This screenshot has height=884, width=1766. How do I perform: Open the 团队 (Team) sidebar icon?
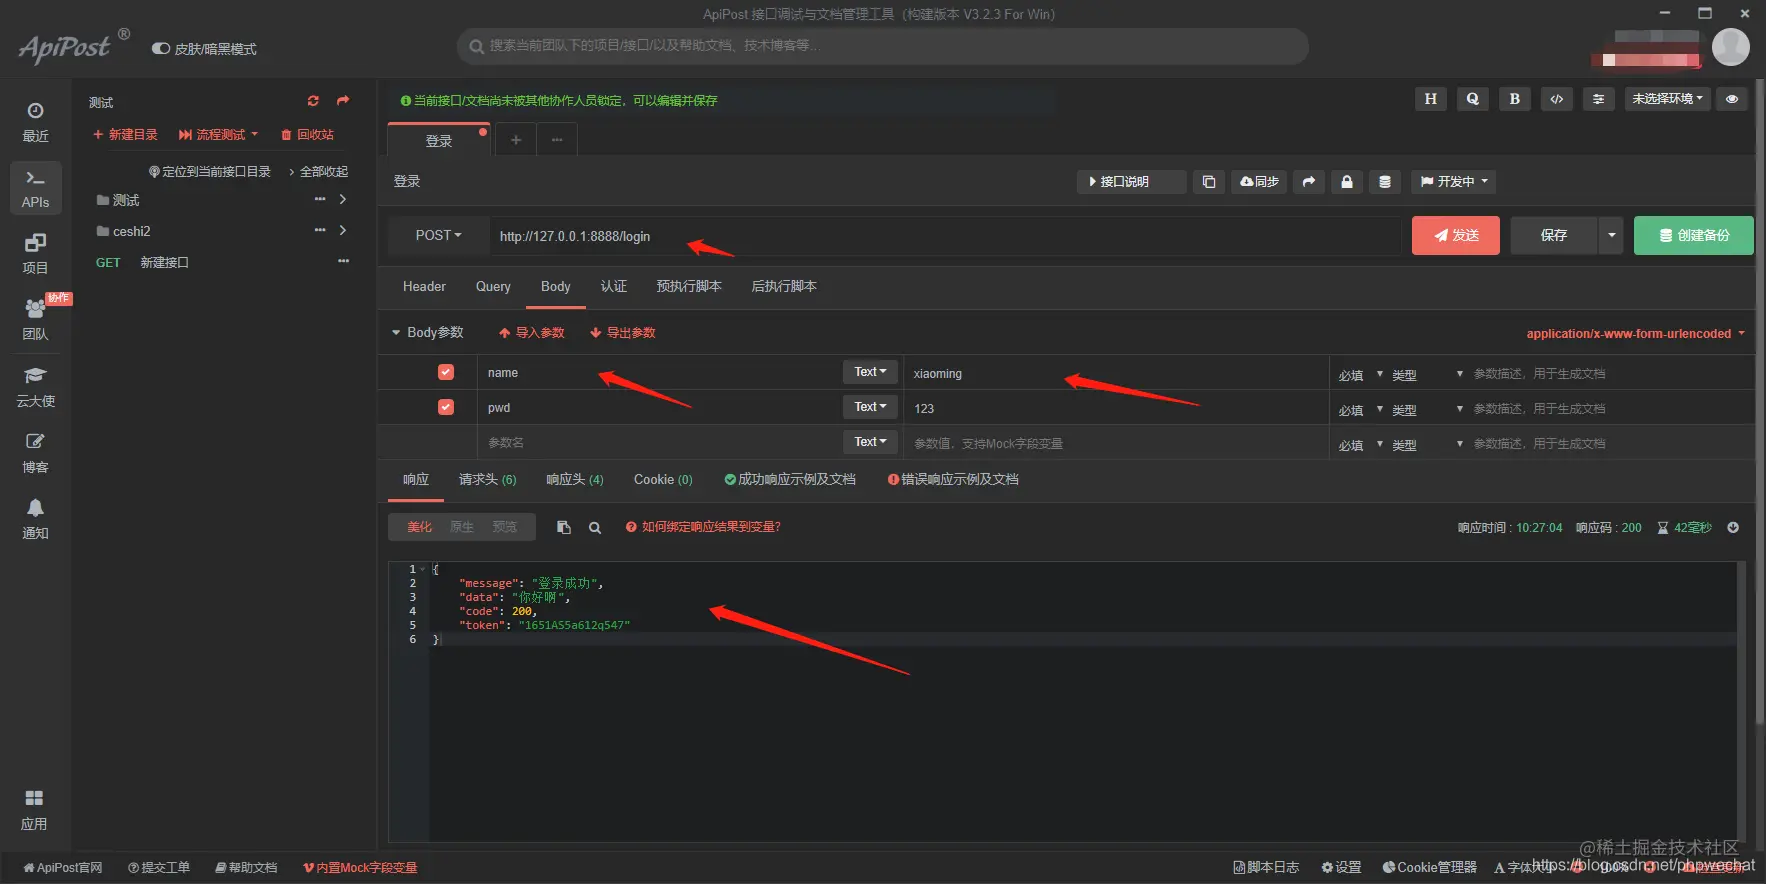click(x=35, y=320)
